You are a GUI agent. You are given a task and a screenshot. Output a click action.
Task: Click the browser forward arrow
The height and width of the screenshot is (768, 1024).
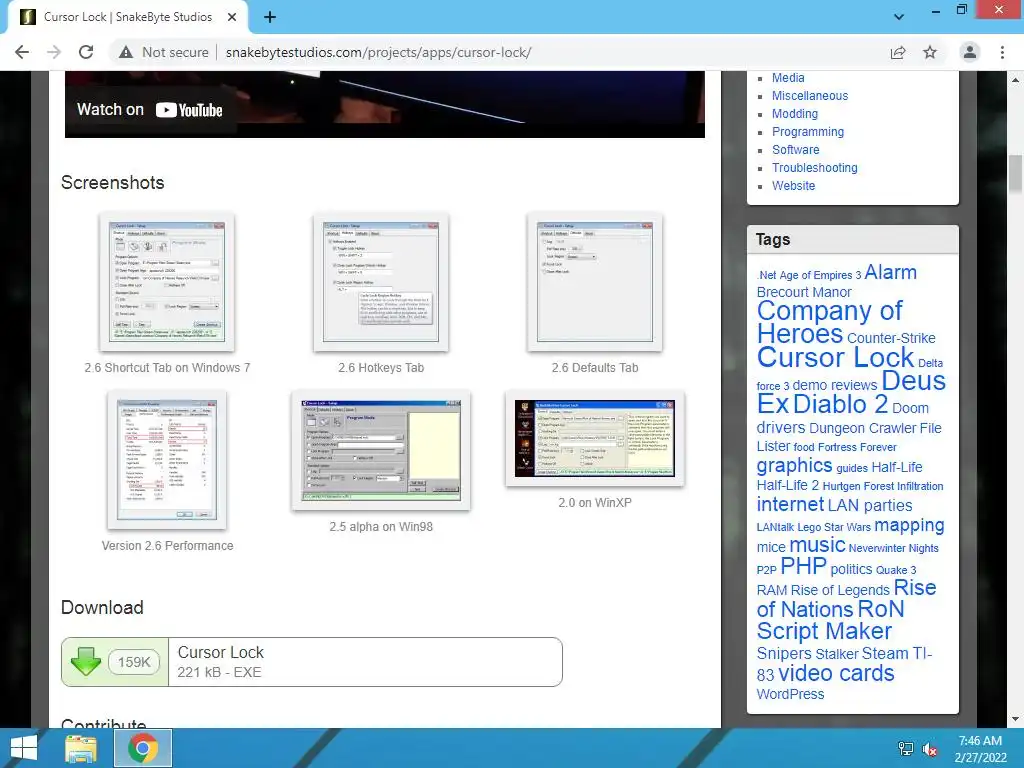pos(54,52)
